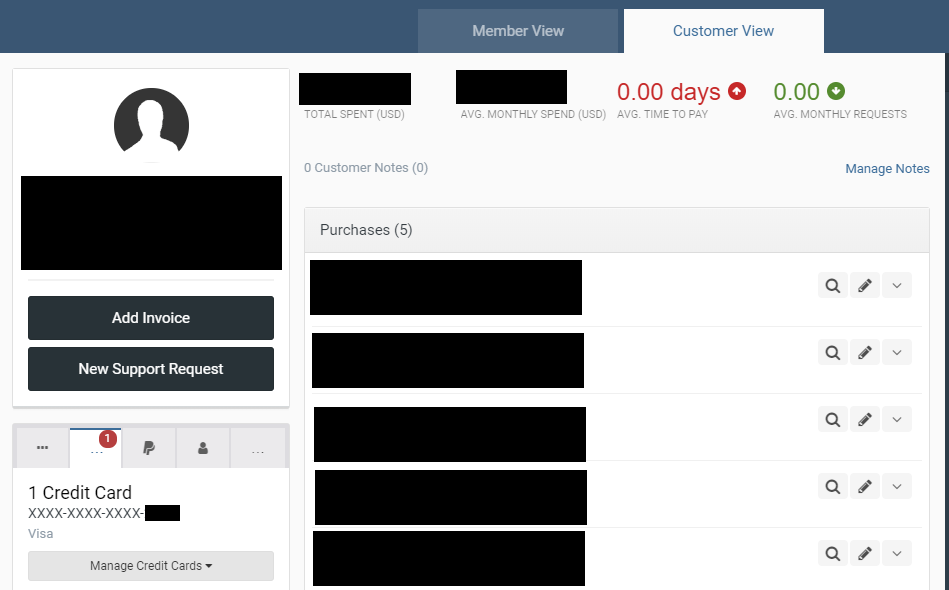Open the bold three-dots tab beside the badge tab

pos(42,448)
